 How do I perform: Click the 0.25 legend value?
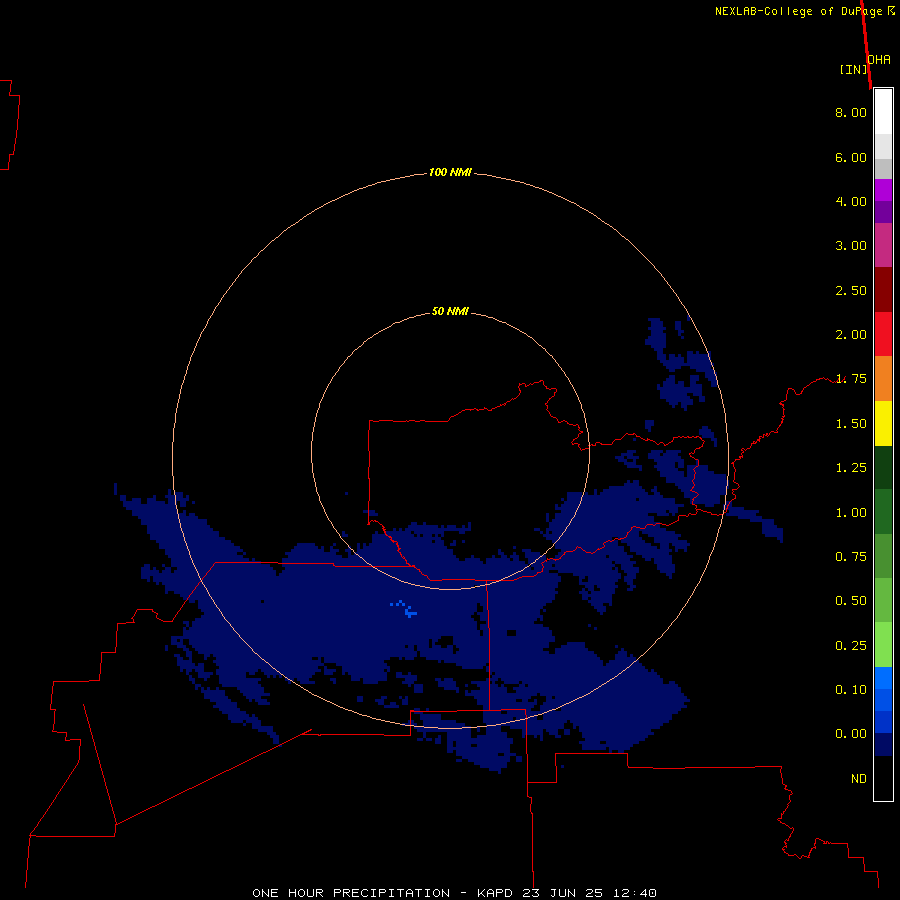851,646
